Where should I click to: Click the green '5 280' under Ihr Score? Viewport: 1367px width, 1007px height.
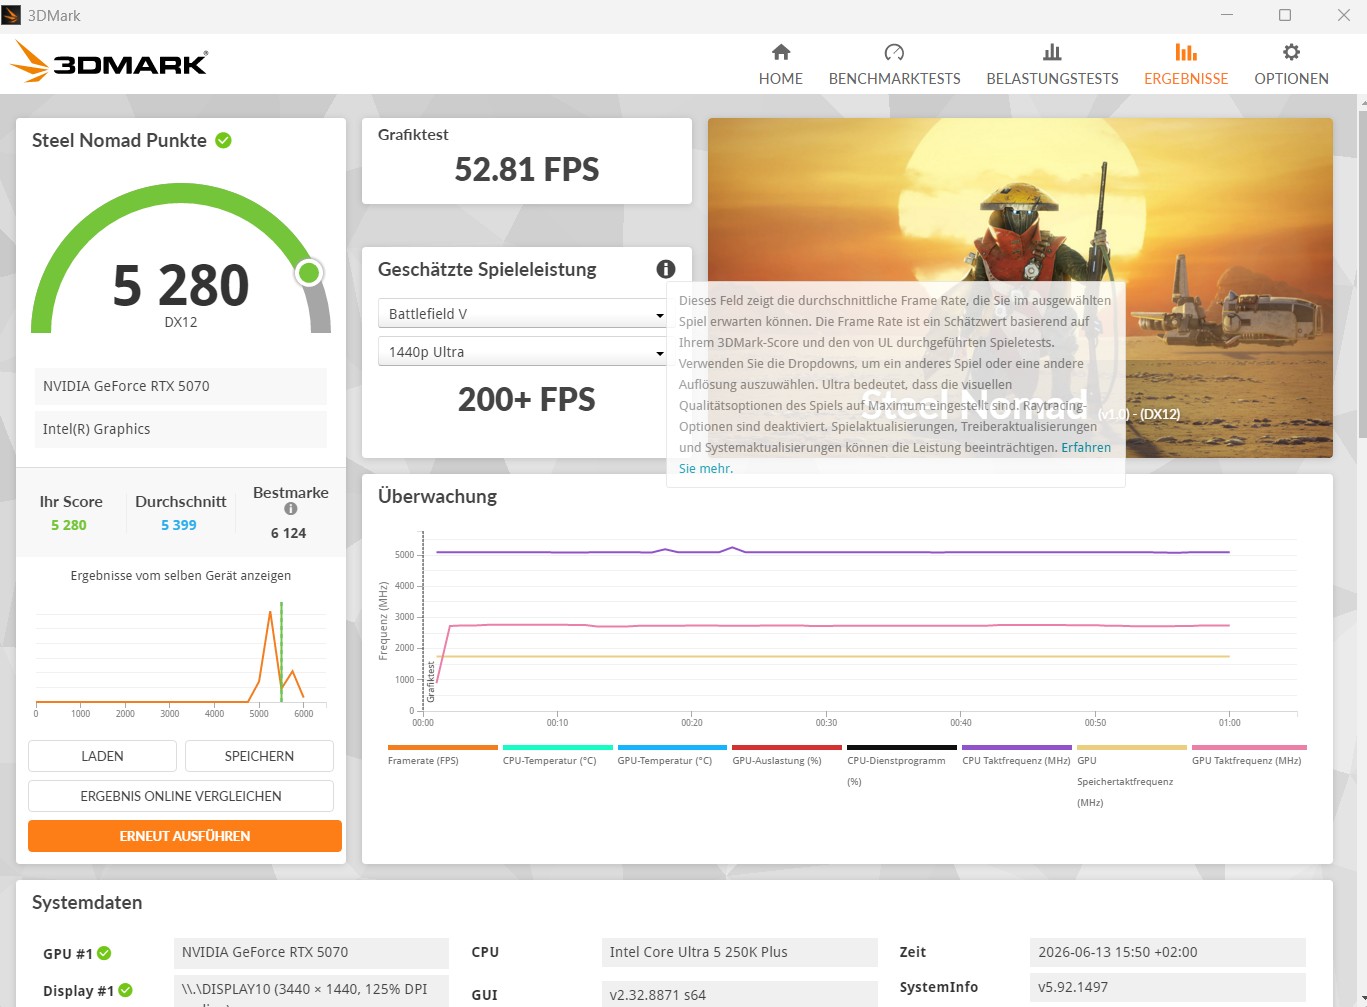pyautogui.click(x=69, y=525)
